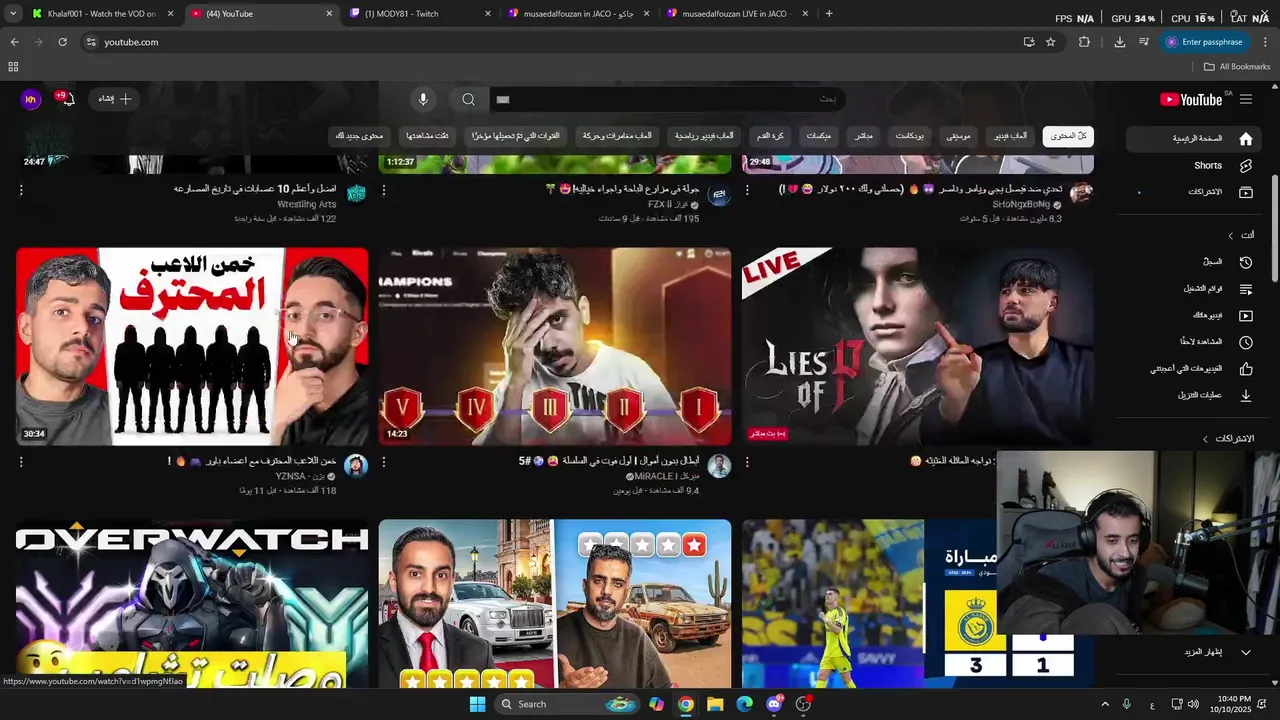The width and height of the screenshot is (1280, 720).
Task: Open the Overwatch video thumbnail
Action: pyautogui.click(x=192, y=604)
